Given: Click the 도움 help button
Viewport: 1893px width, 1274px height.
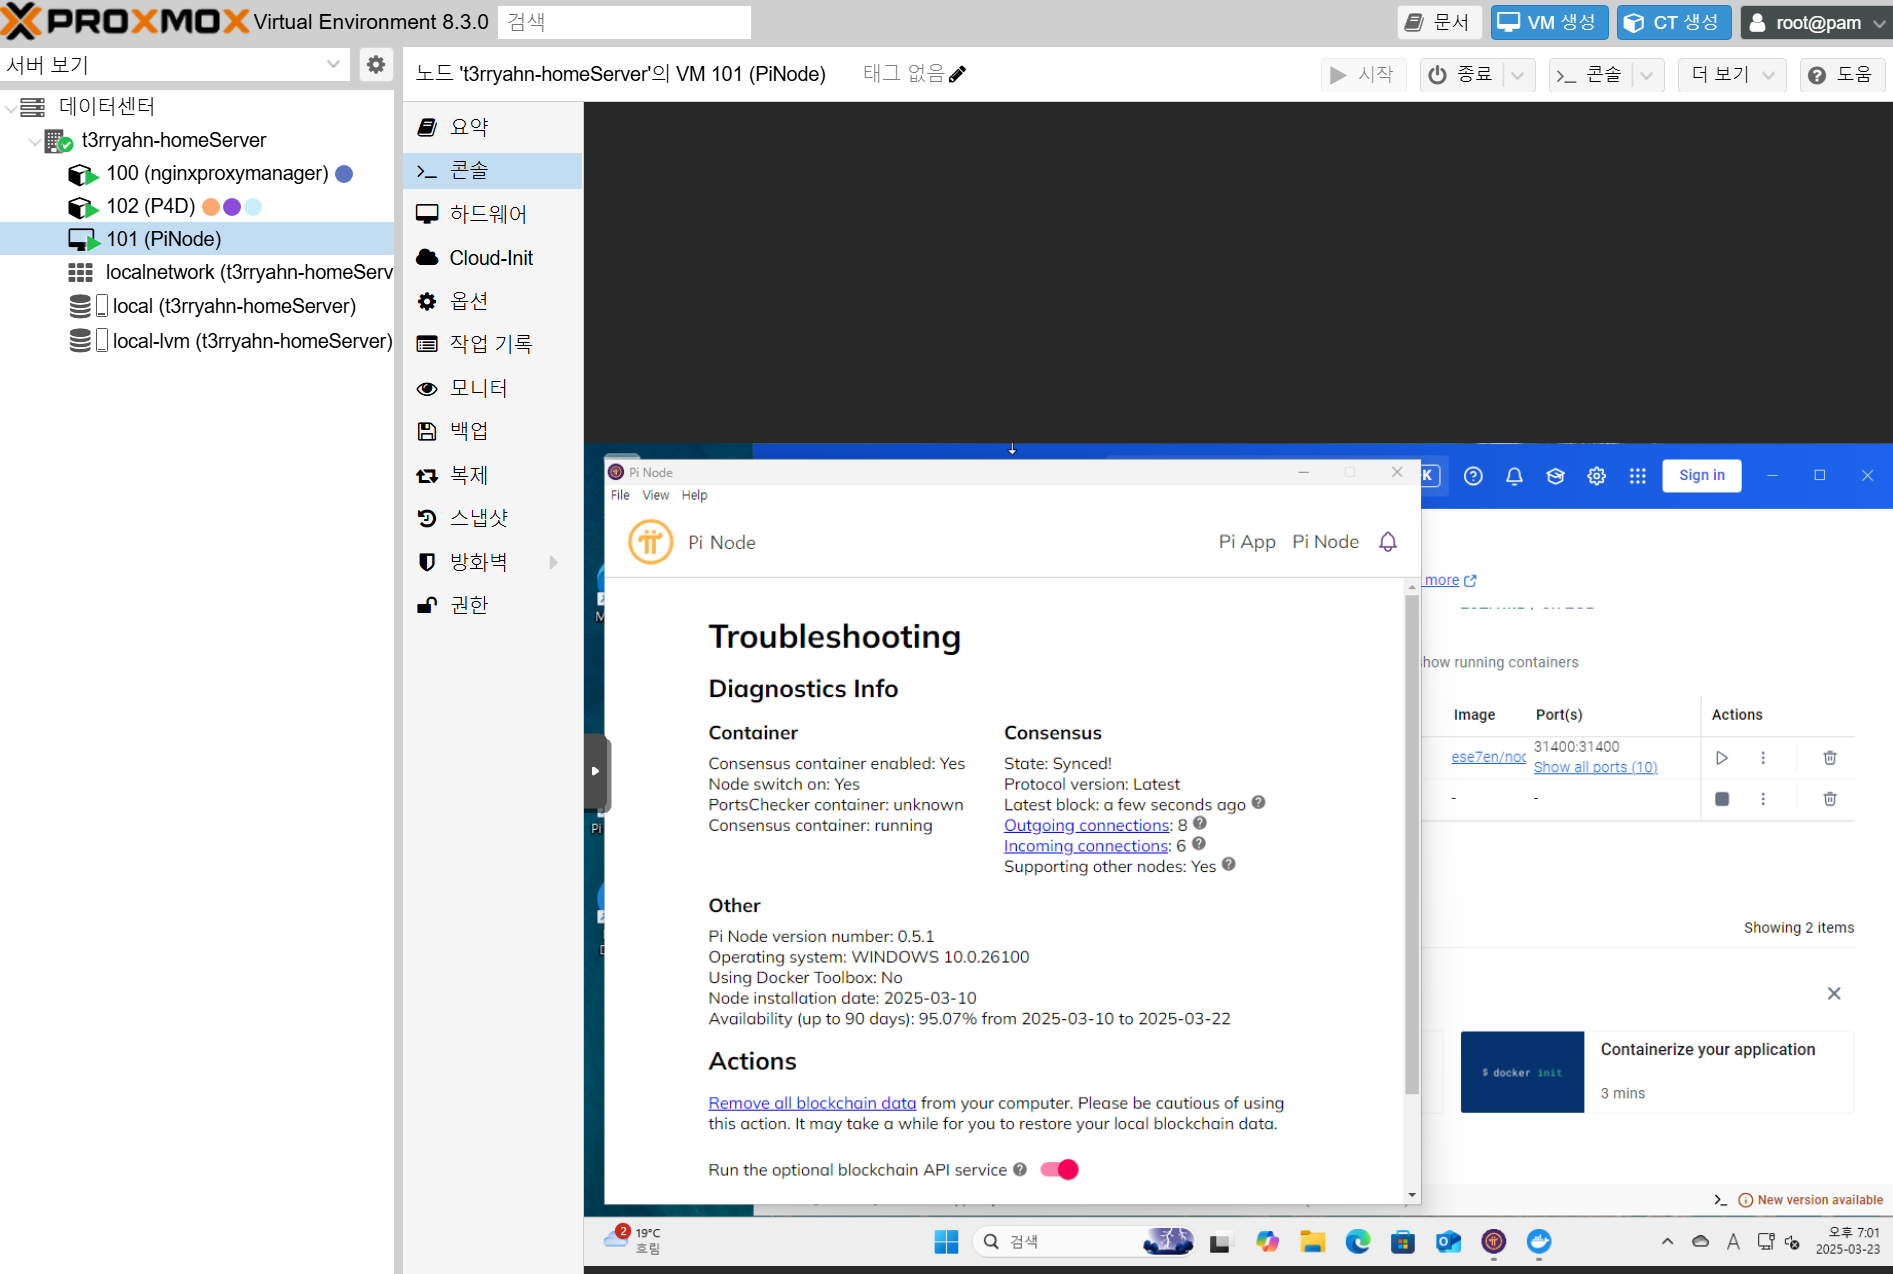Looking at the screenshot, I should pyautogui.click(x=1842, y=74).
